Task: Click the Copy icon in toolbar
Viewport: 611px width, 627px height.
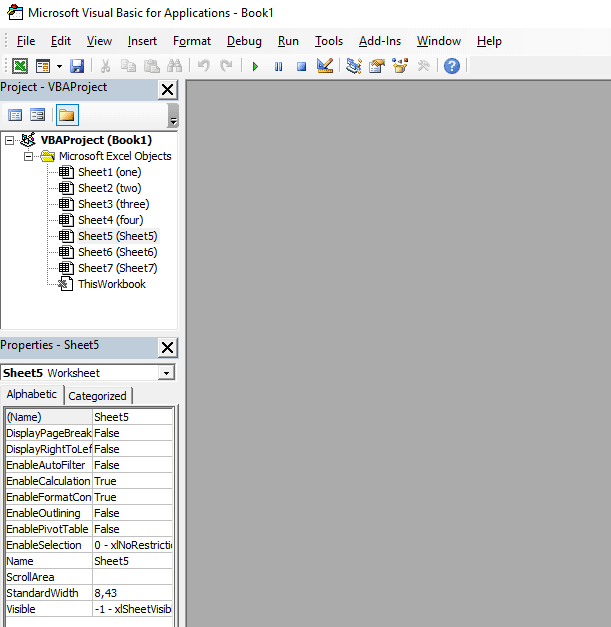Action: point(128,66)
